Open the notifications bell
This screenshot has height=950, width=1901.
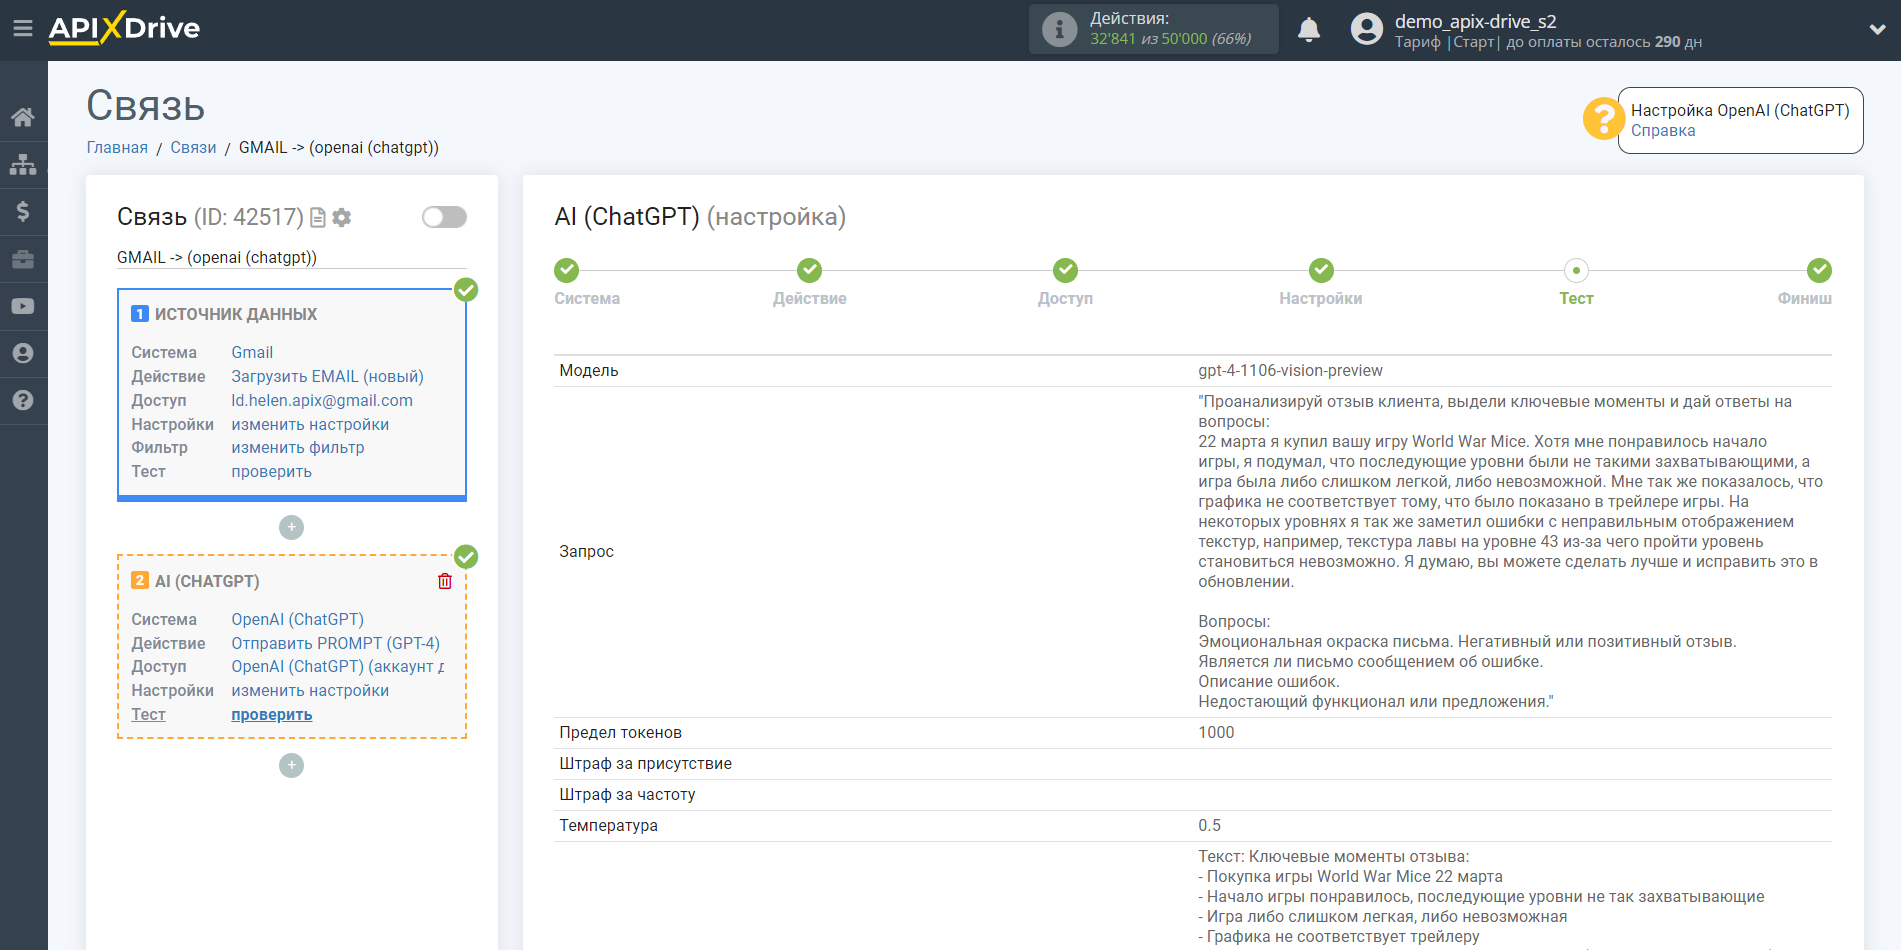[x=1309, y=30]
